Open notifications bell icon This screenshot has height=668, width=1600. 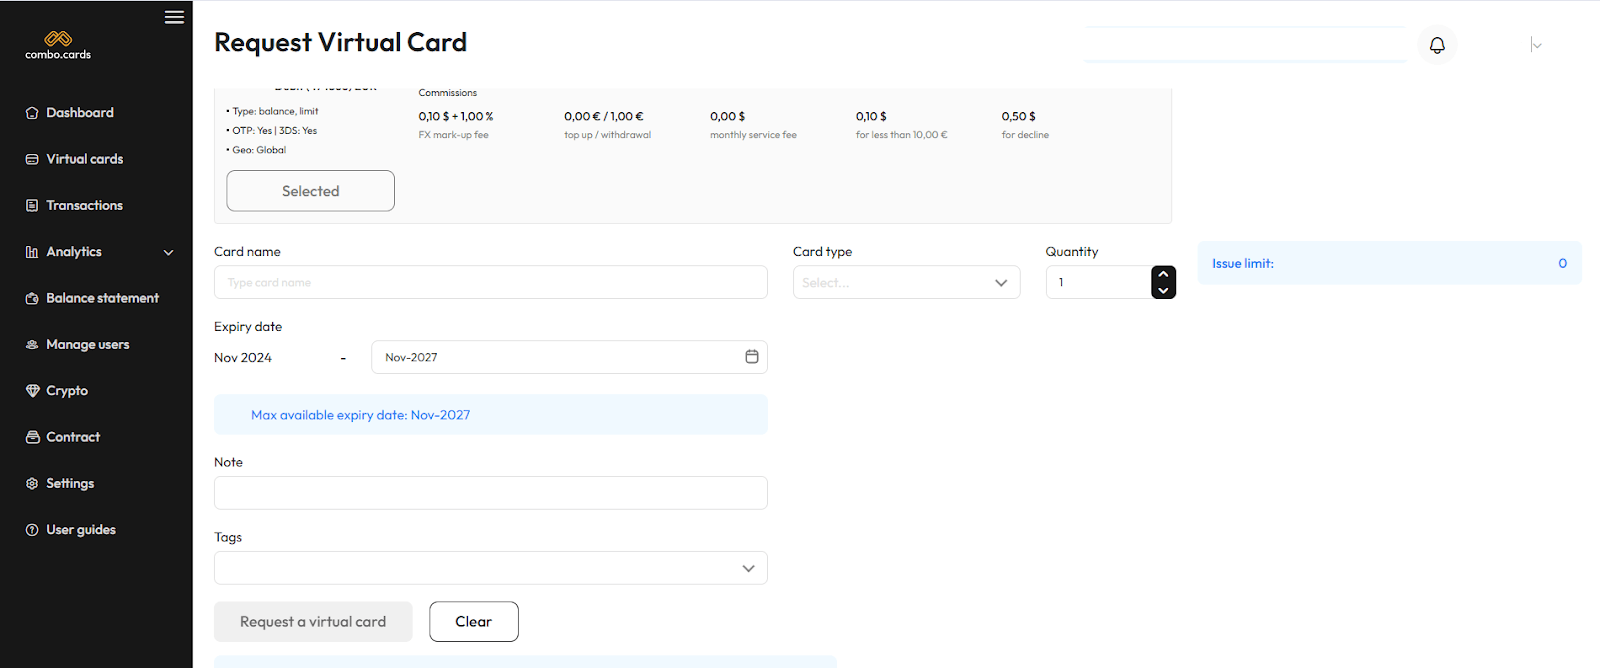pos(1437,45)
